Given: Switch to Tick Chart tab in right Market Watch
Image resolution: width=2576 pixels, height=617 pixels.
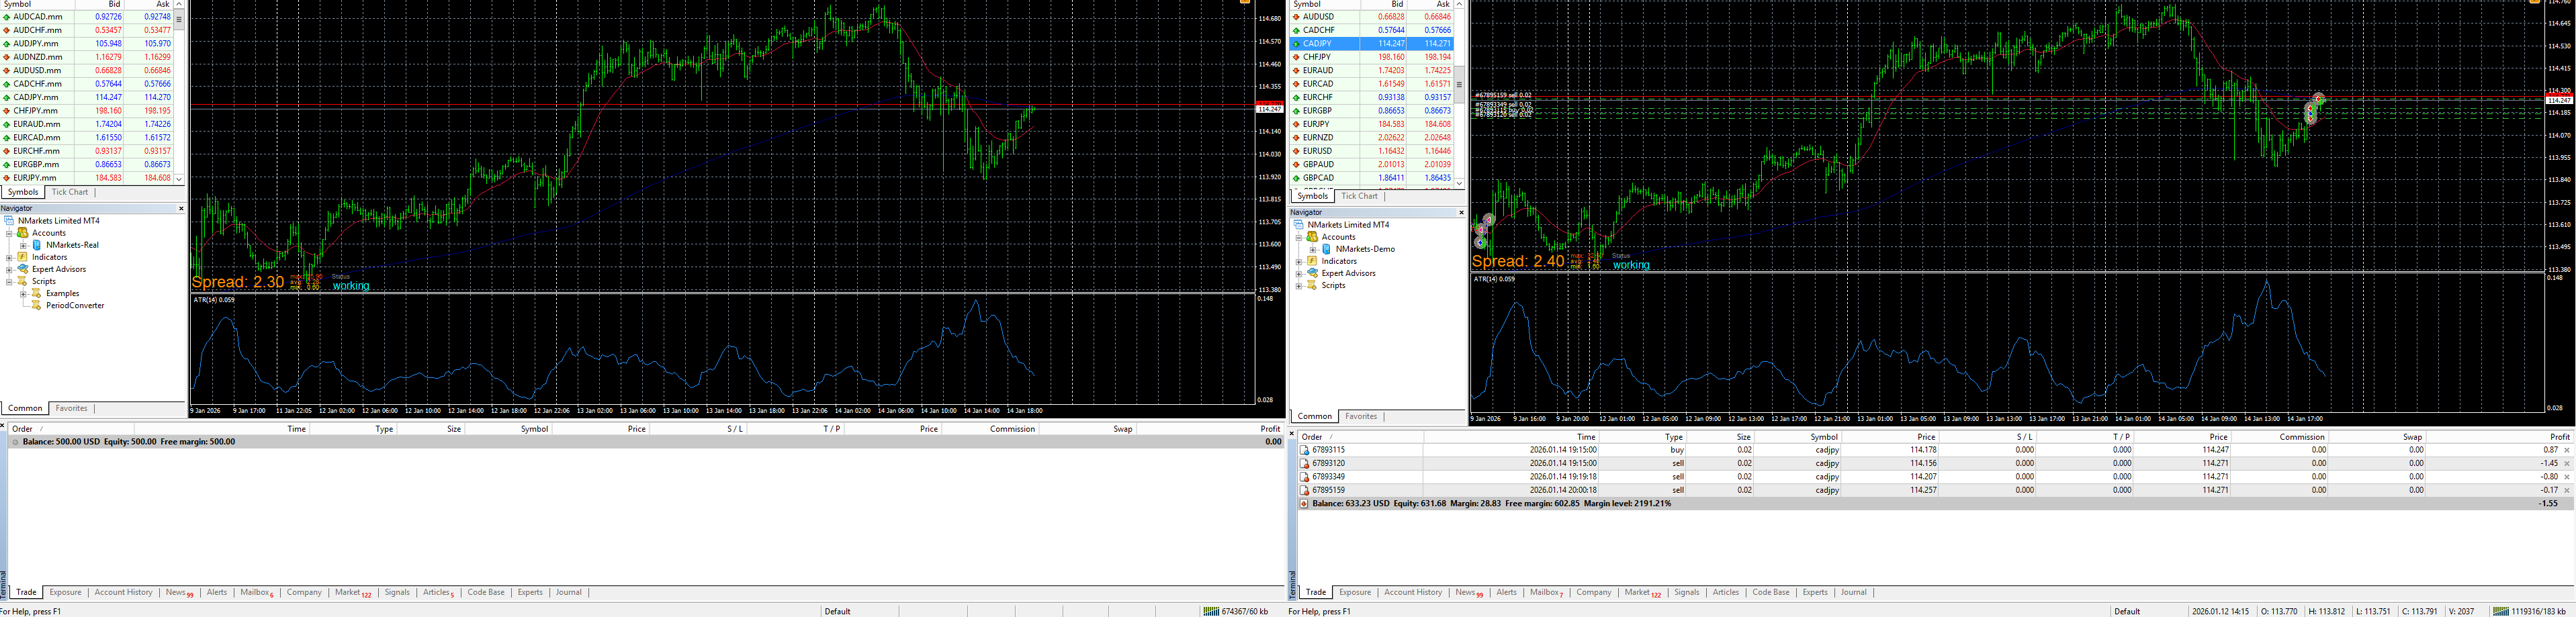Looking at the screenshot, I should coord(1359,196).
